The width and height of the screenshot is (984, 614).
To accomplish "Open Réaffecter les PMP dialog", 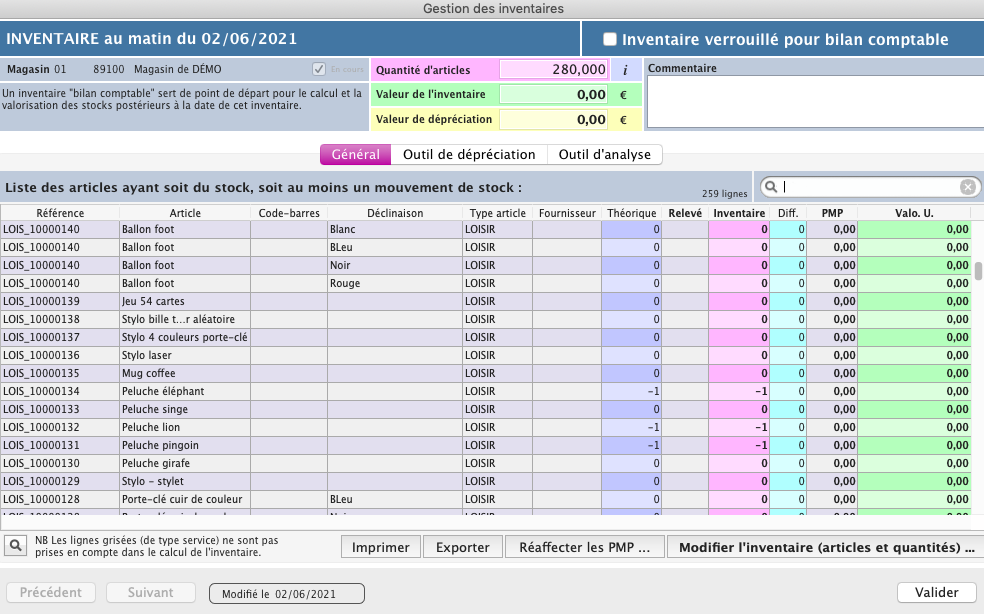I will tap(585, 548).
